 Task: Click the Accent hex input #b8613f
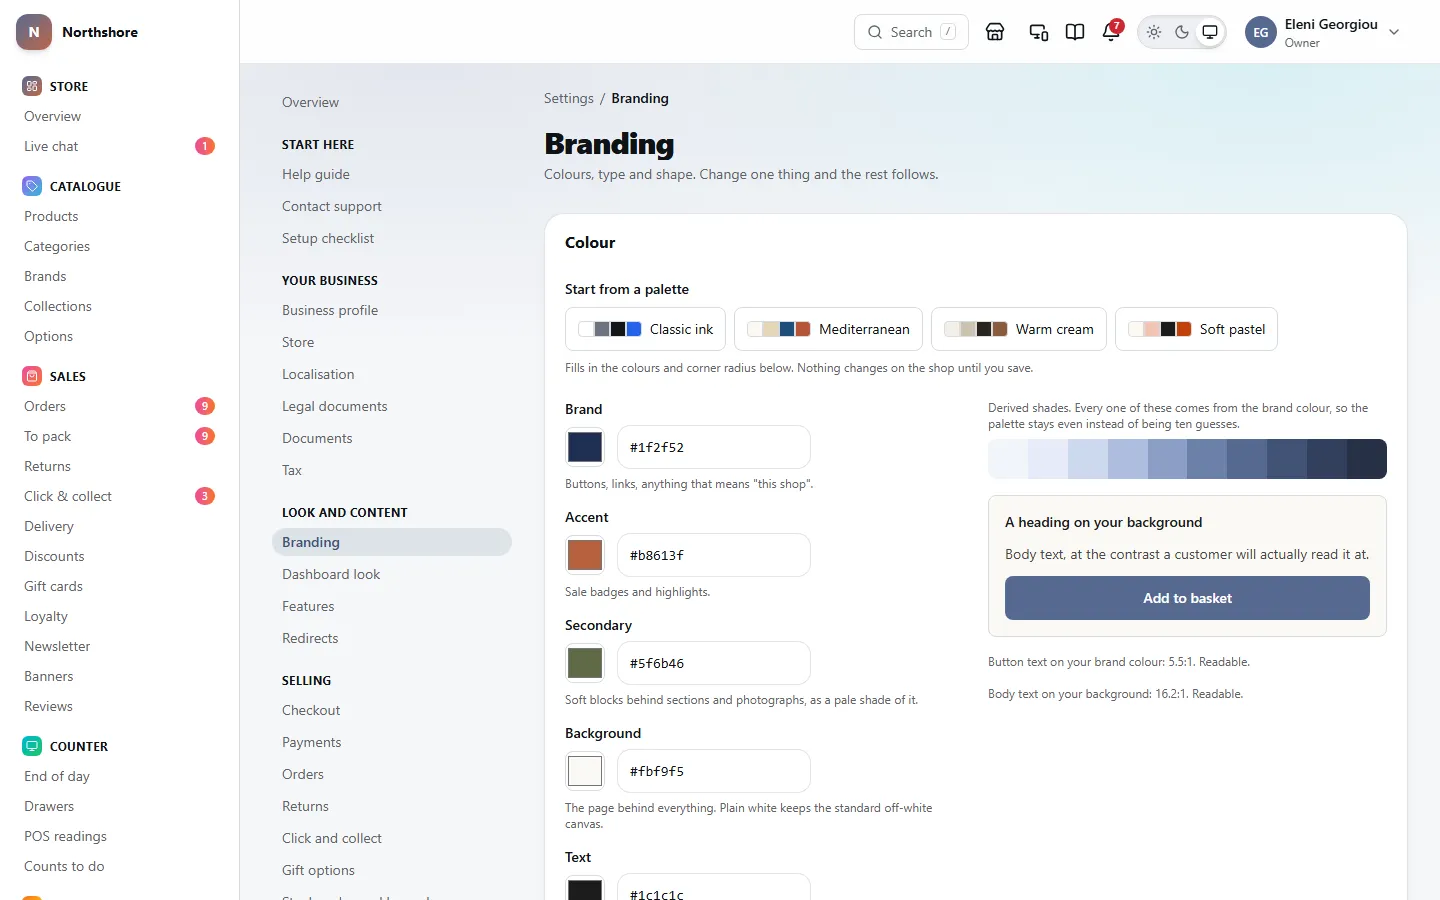[x=714, y=555]
